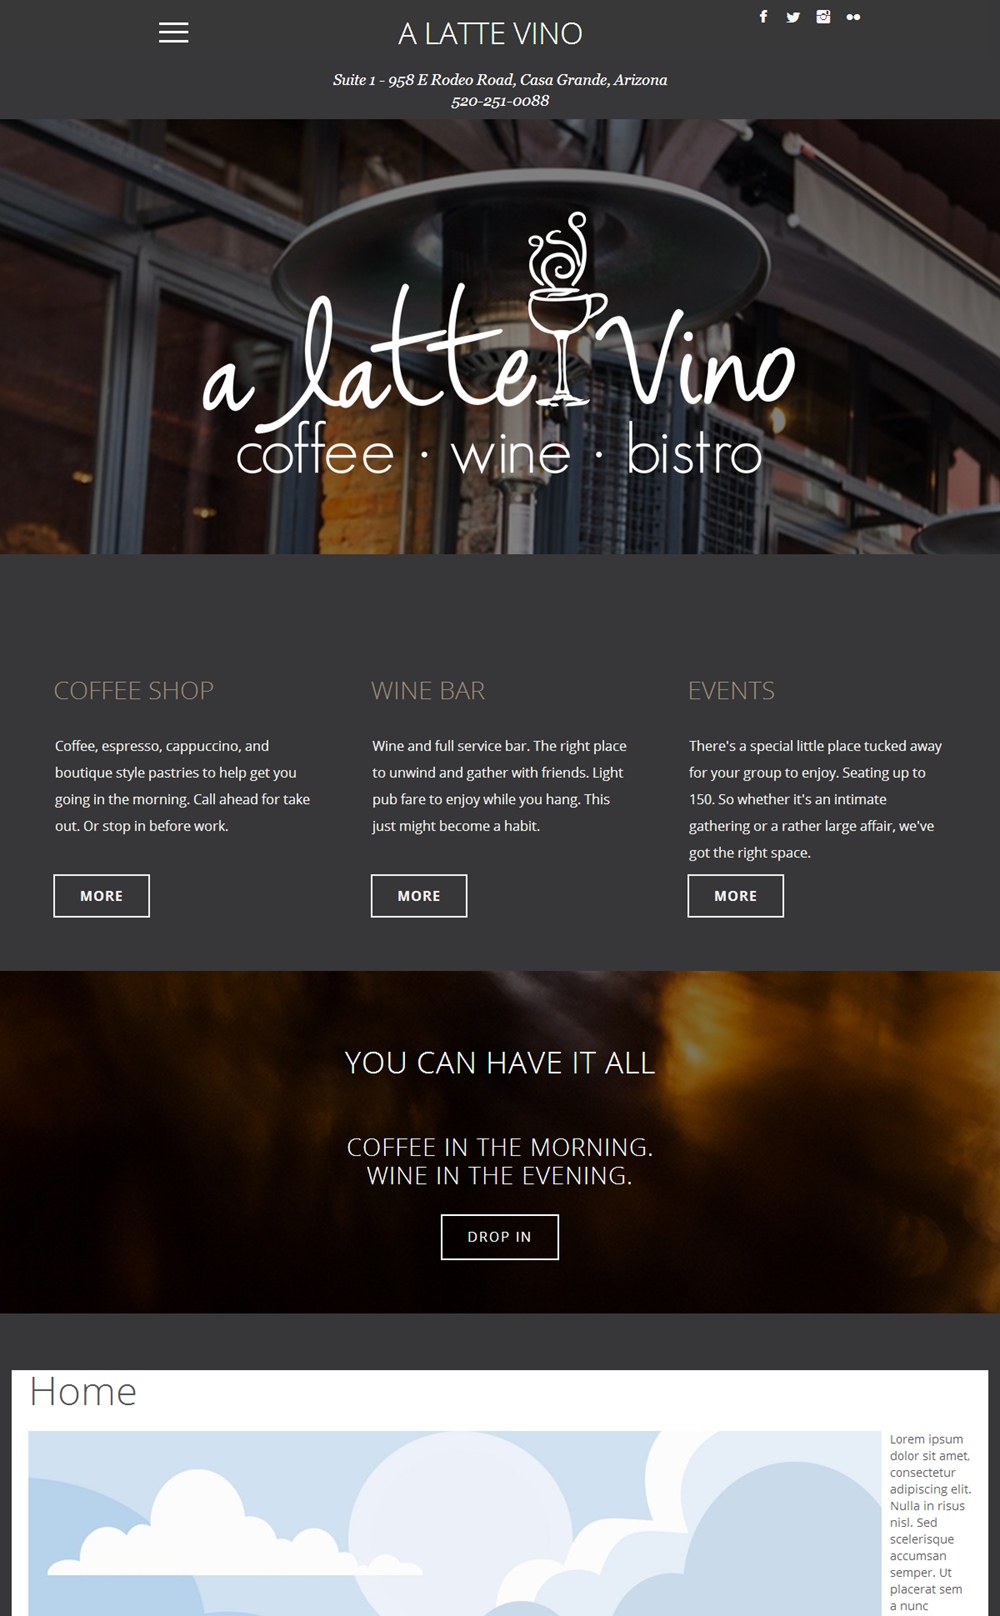
Task: Open the Instagram social icon
Action: point(823,17)
